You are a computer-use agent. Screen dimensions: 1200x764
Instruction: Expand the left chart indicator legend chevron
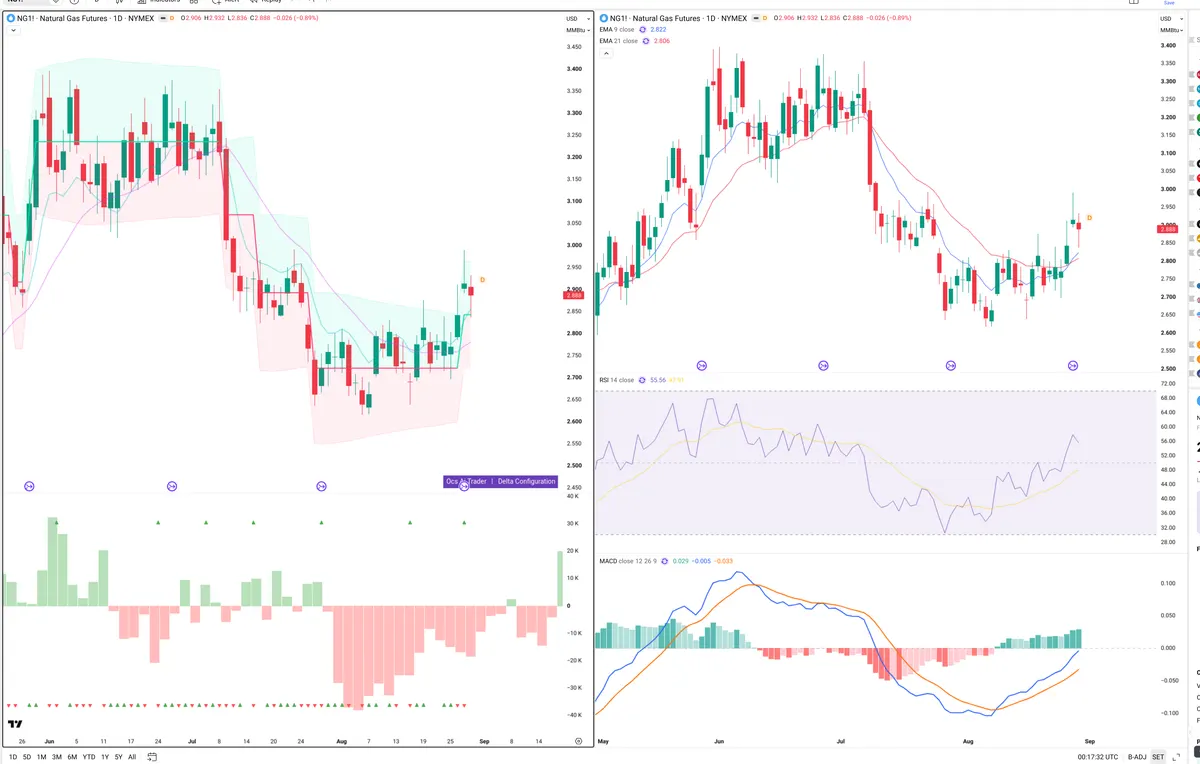[x=12, y=30]
